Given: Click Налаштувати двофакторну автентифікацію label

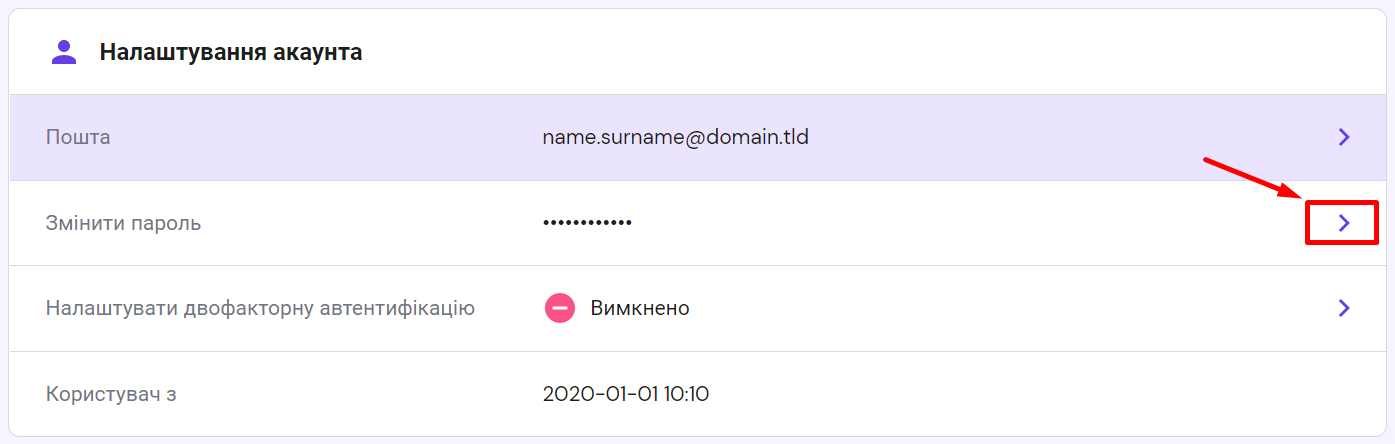Looking at the screenshot, I should pyautogui.click(x=260, y=308).
